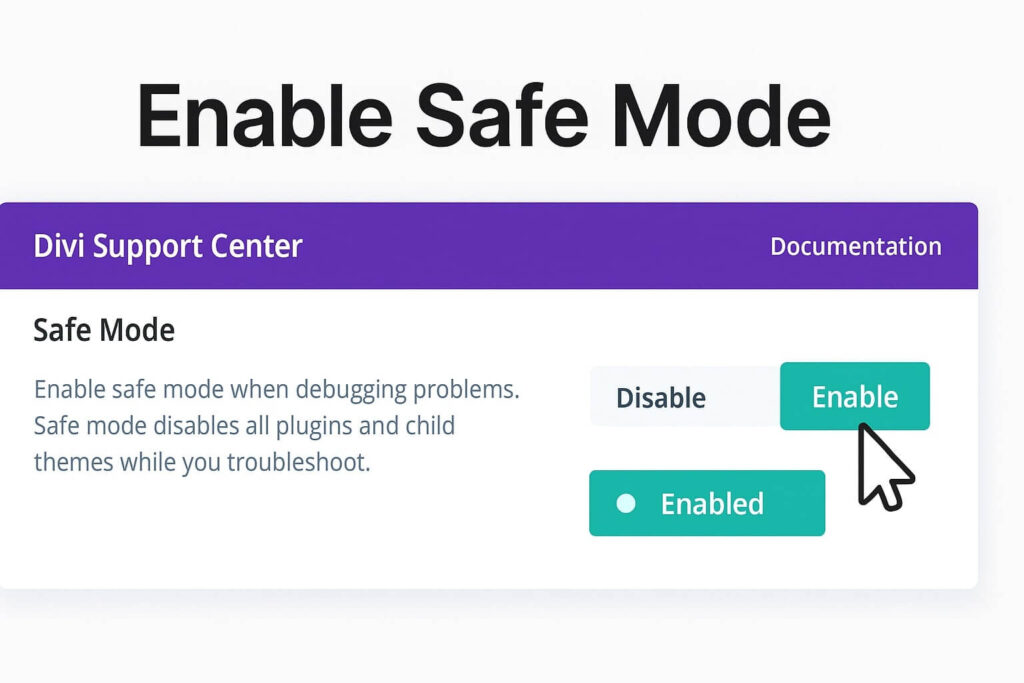Click the Safe Mode description paragraph

coord(277,425)
